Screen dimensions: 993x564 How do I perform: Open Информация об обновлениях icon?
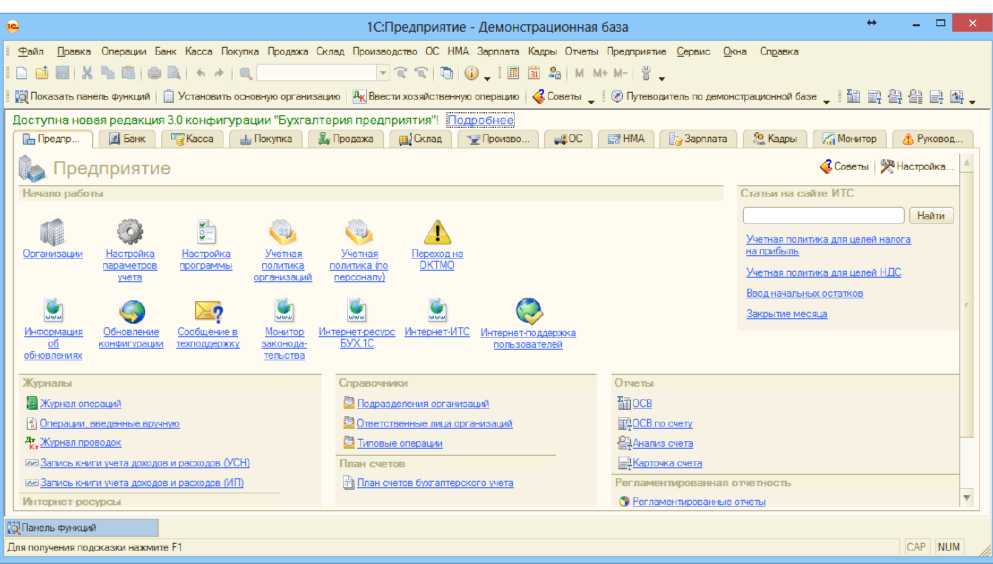53,310
